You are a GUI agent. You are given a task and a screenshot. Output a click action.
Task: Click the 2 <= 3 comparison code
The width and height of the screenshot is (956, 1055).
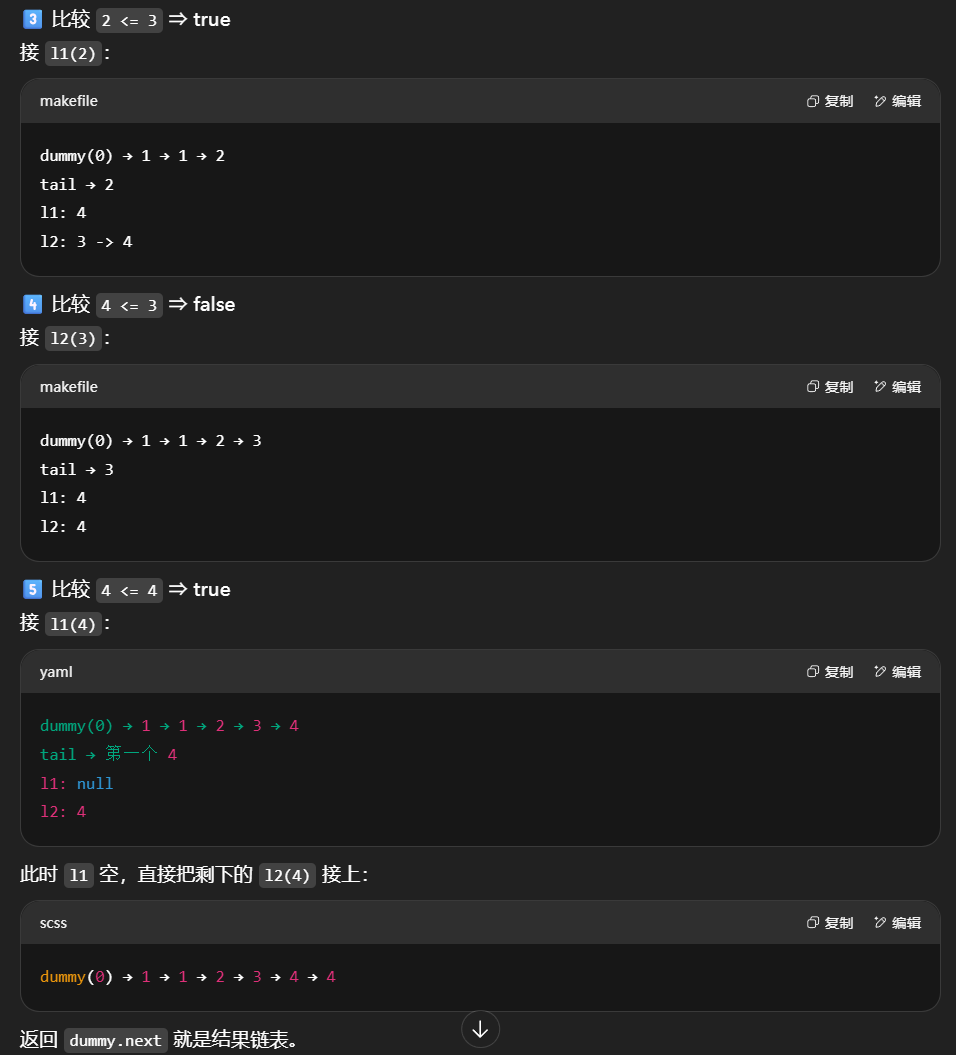(x=130, y=21)
